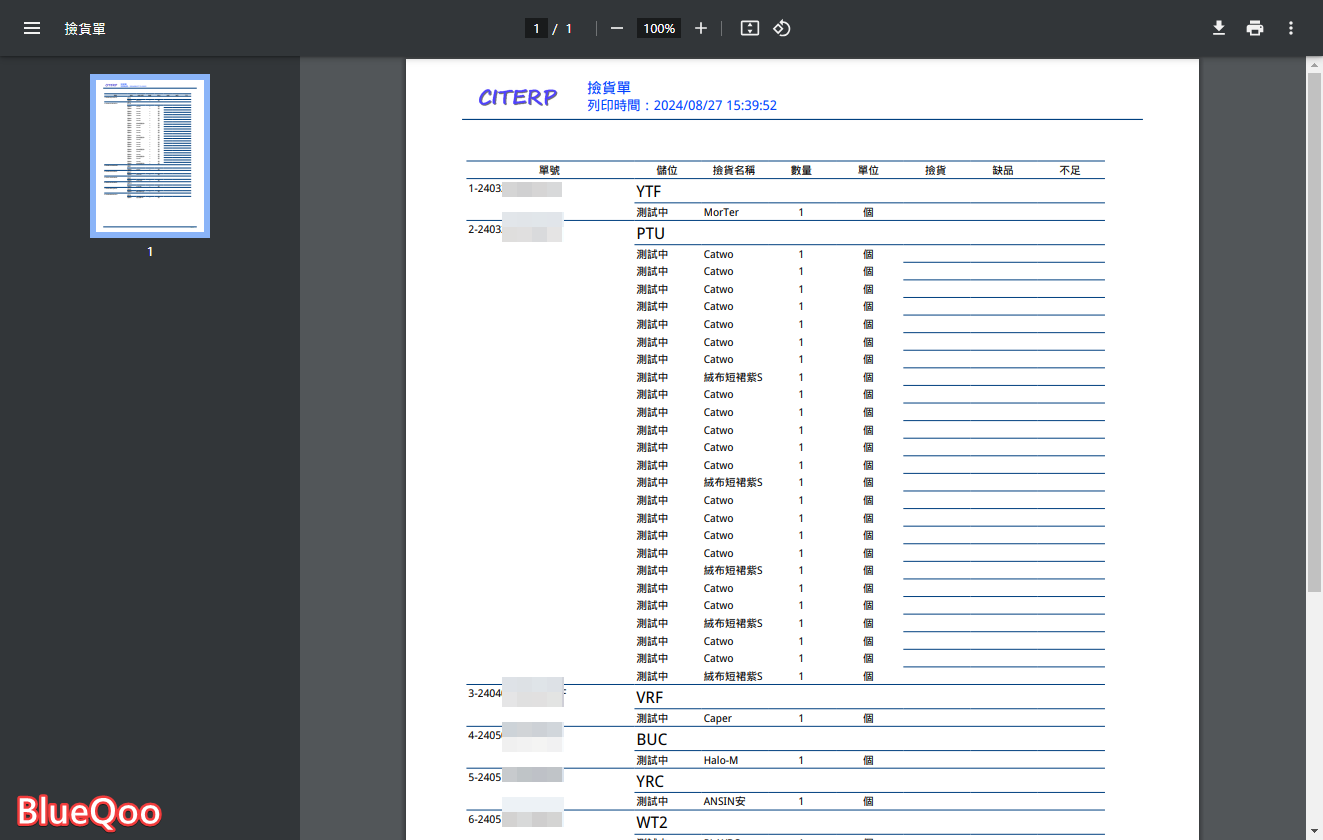Click the vertical scrollbar thumb
The image size is (1323, 840).
(x=1314, y=330)
